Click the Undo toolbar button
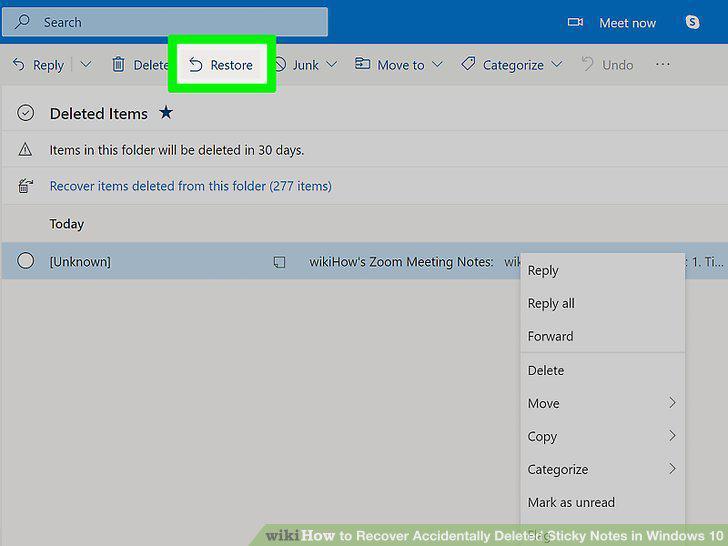 pyautogui.click(x=607, y=65)
